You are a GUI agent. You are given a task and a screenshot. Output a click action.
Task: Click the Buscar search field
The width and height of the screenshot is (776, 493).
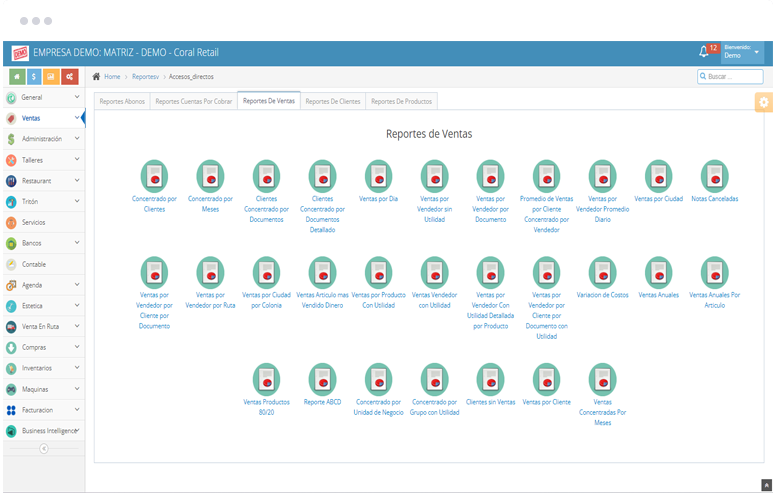(x=730, y=77)
